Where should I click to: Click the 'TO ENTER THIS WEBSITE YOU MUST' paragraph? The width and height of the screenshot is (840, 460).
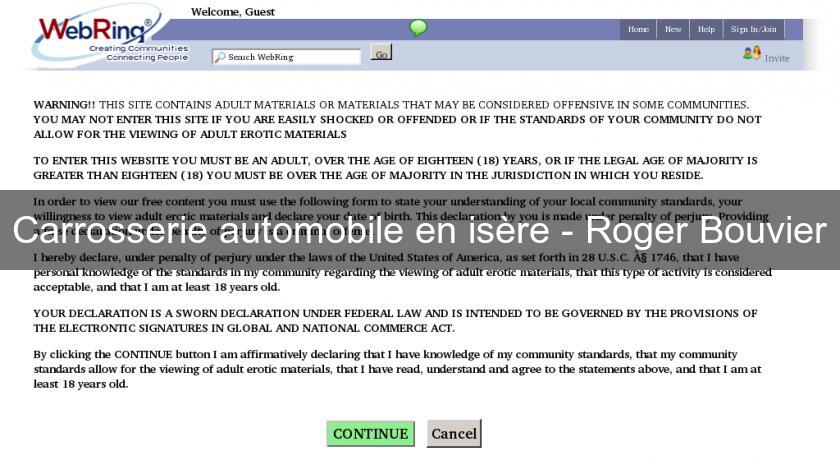(395, 168)
